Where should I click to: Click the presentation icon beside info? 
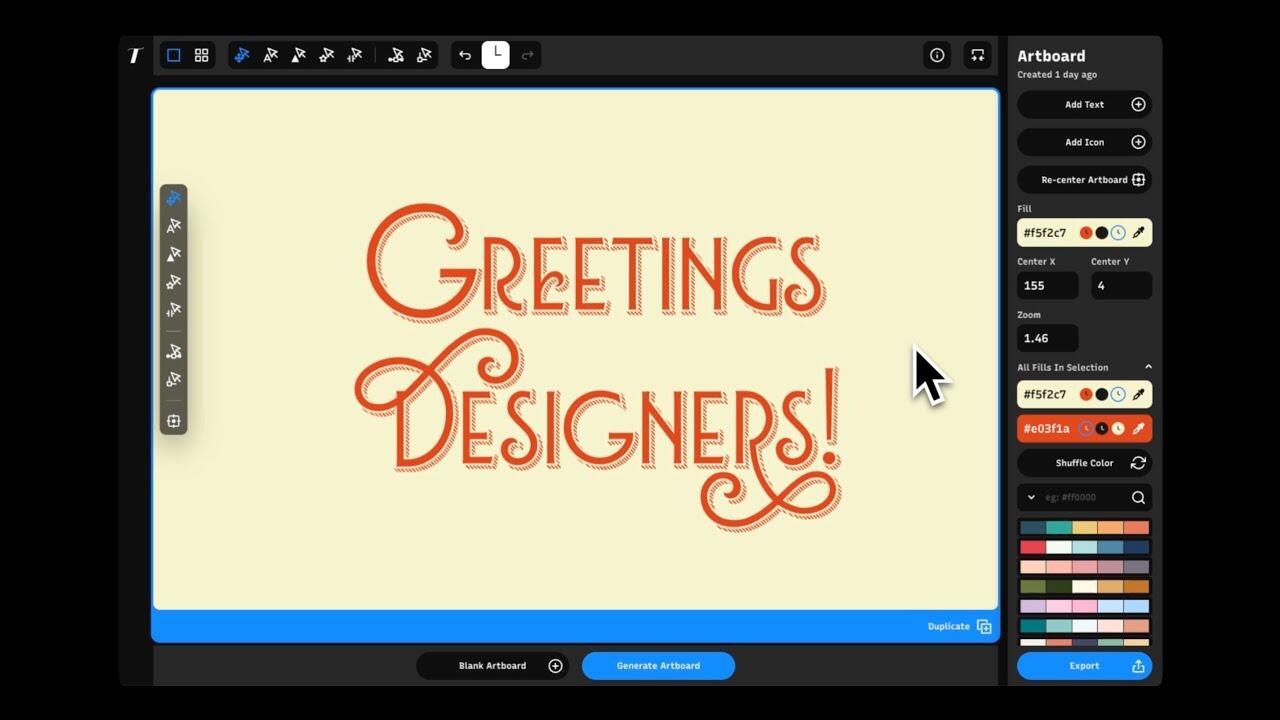[x=977, y=55]
